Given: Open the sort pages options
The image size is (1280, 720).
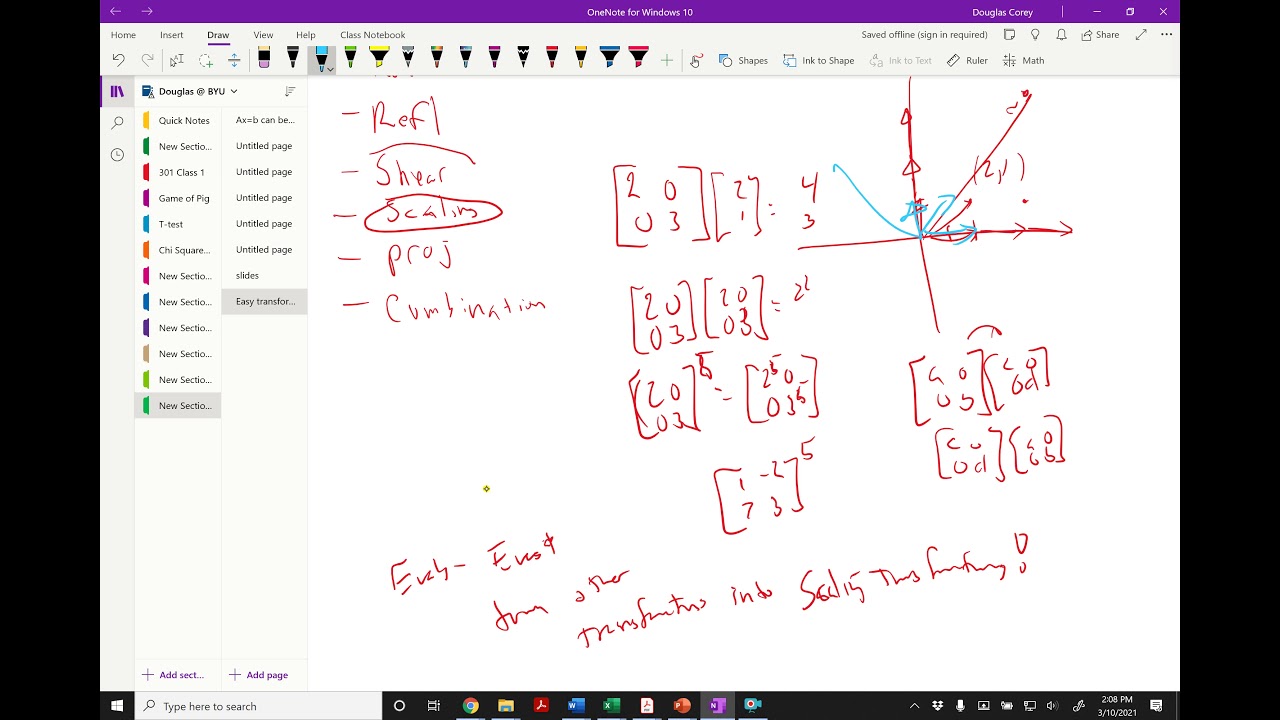Looking at the screenshot, I should point(290,91).
